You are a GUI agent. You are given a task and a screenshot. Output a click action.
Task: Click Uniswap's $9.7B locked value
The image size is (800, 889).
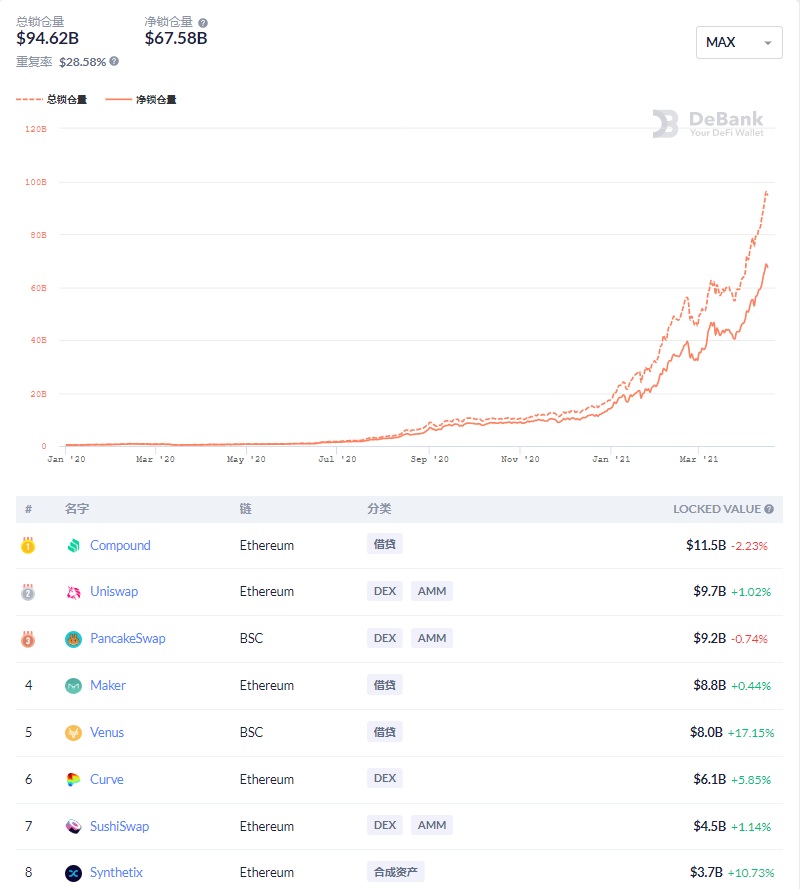point(709,592)
